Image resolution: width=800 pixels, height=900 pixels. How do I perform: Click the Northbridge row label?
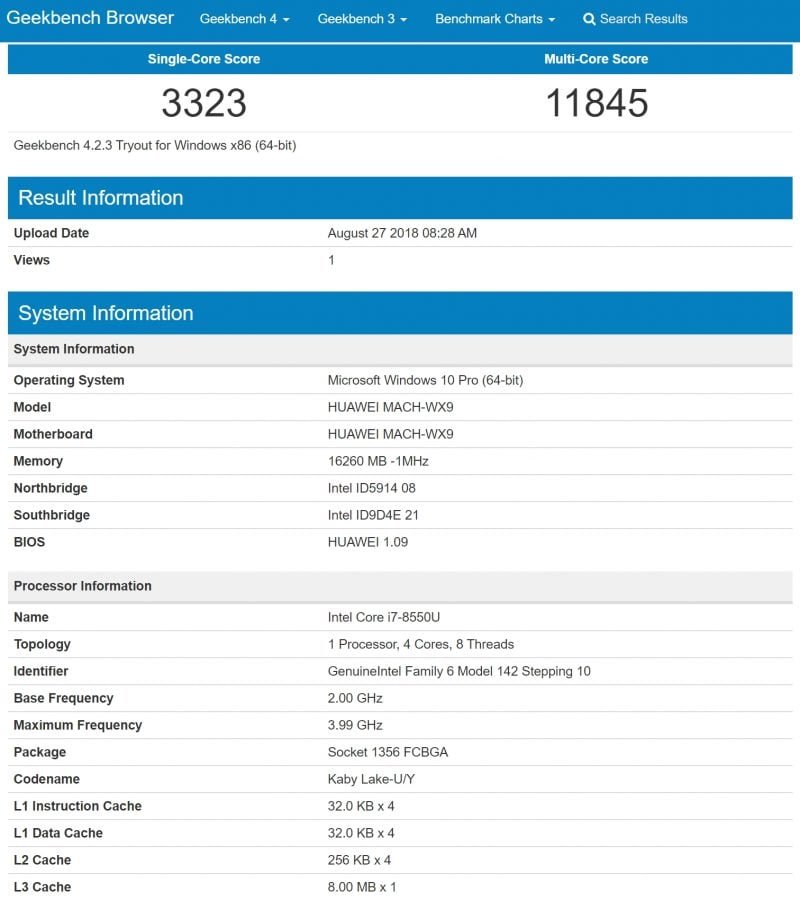tap(51, 488)
